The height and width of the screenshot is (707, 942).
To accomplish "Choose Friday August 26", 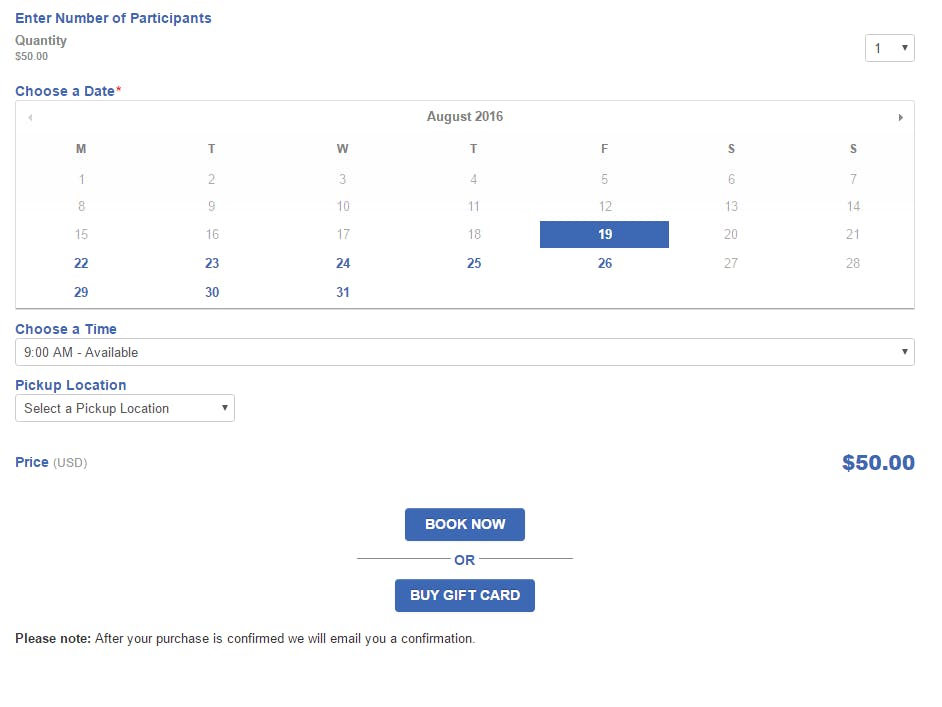I will pyautogui.click(x=605, y=264).
